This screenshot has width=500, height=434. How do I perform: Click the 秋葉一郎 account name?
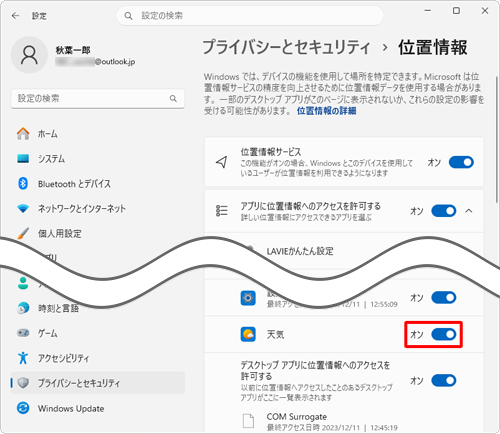pos(73,50)
